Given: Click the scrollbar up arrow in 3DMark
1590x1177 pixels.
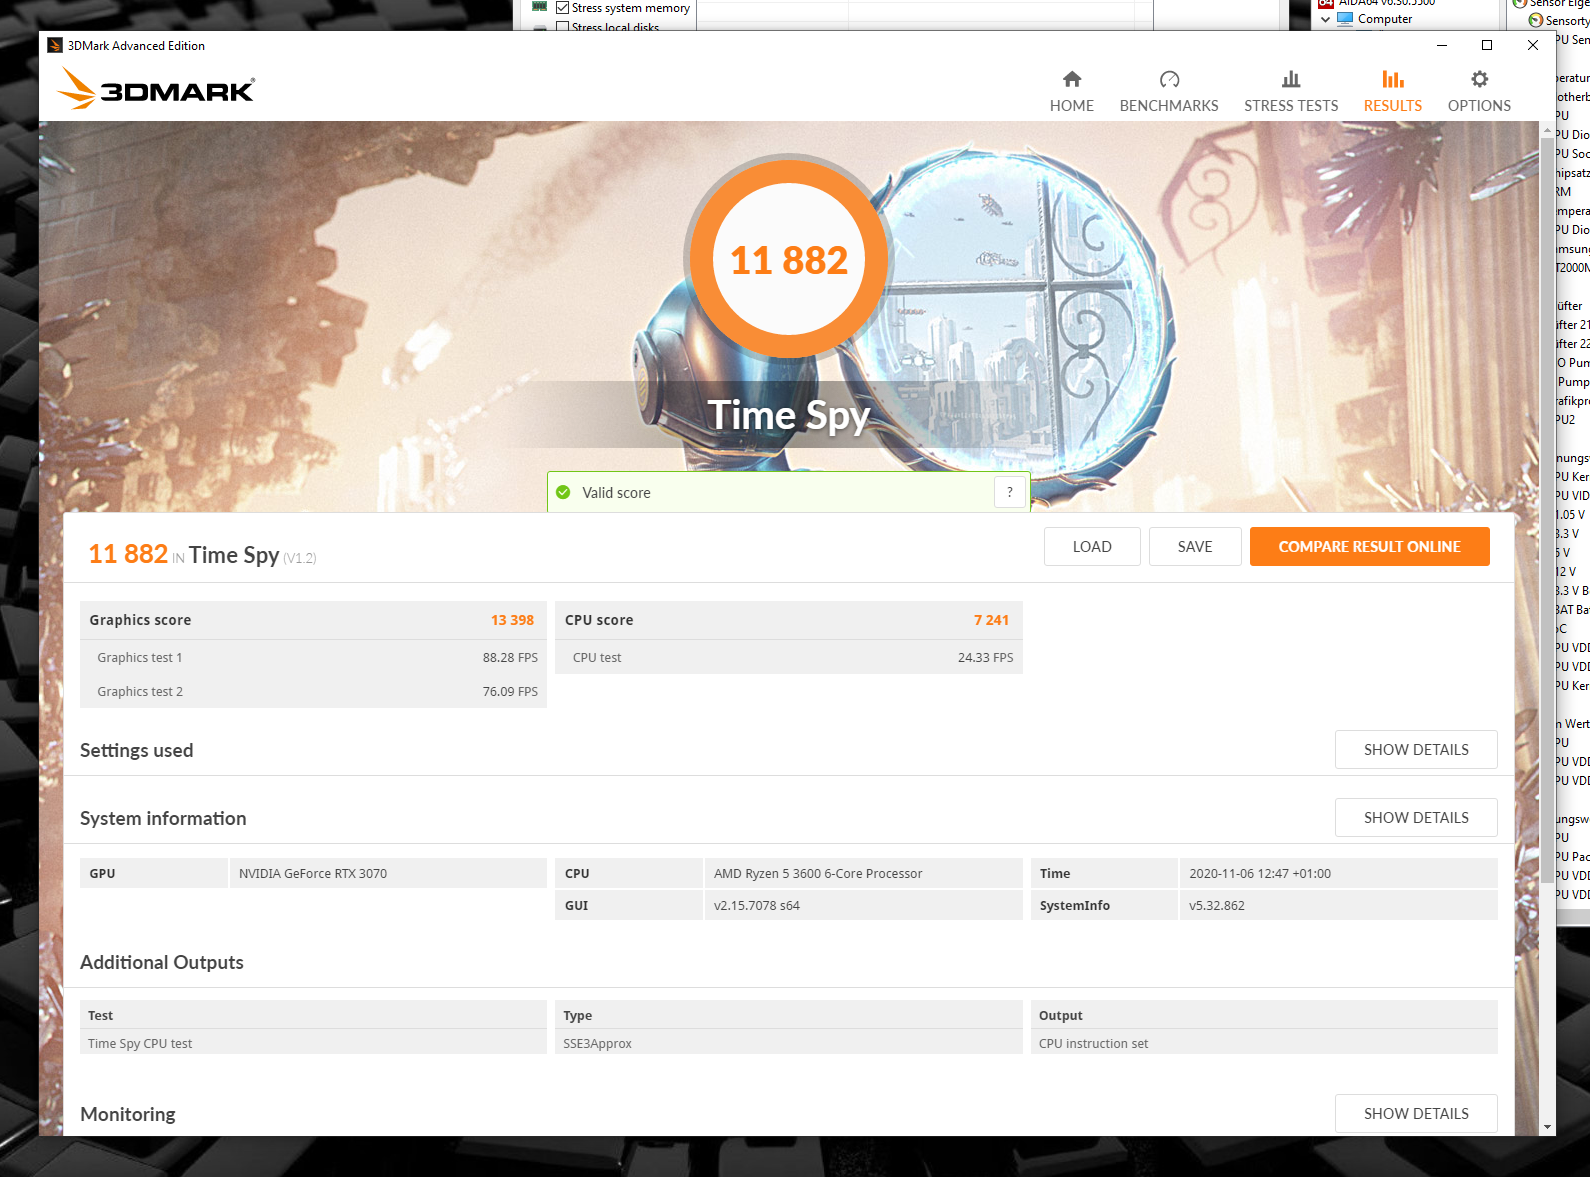Looking at the screenshot, I should point(1547,129).
